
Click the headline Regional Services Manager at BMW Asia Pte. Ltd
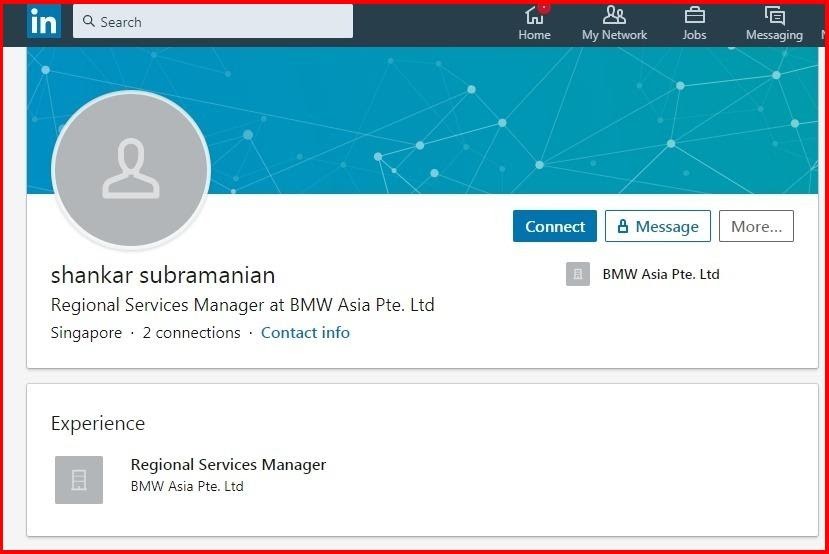tap(243, 305)
